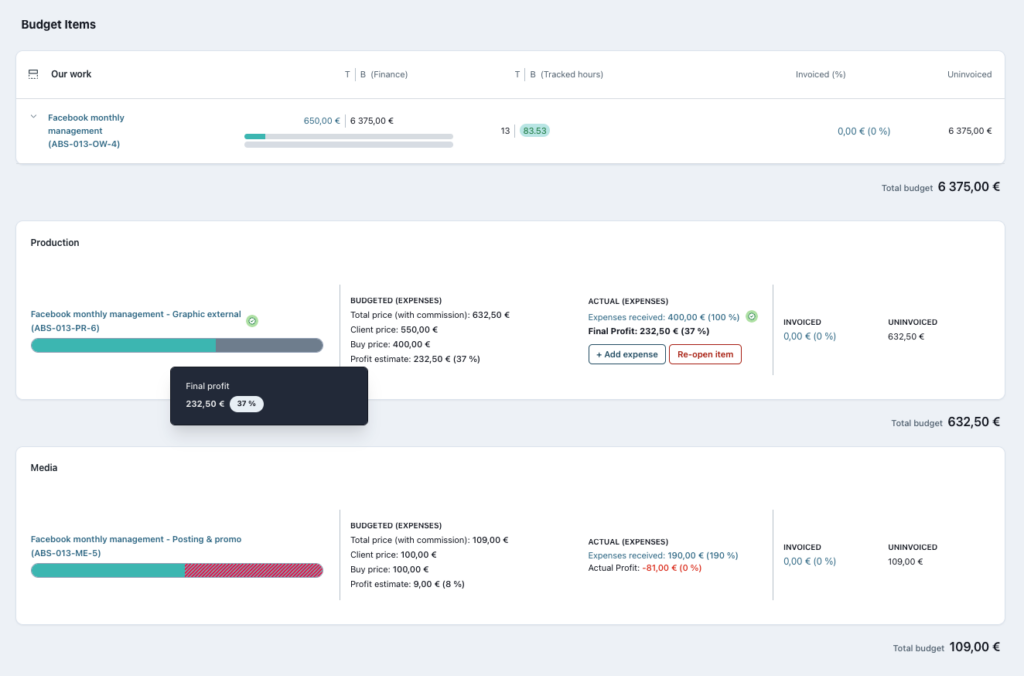Click the Total budget 632,50 € value
1024x676 pixels.
tap(974, 422)
